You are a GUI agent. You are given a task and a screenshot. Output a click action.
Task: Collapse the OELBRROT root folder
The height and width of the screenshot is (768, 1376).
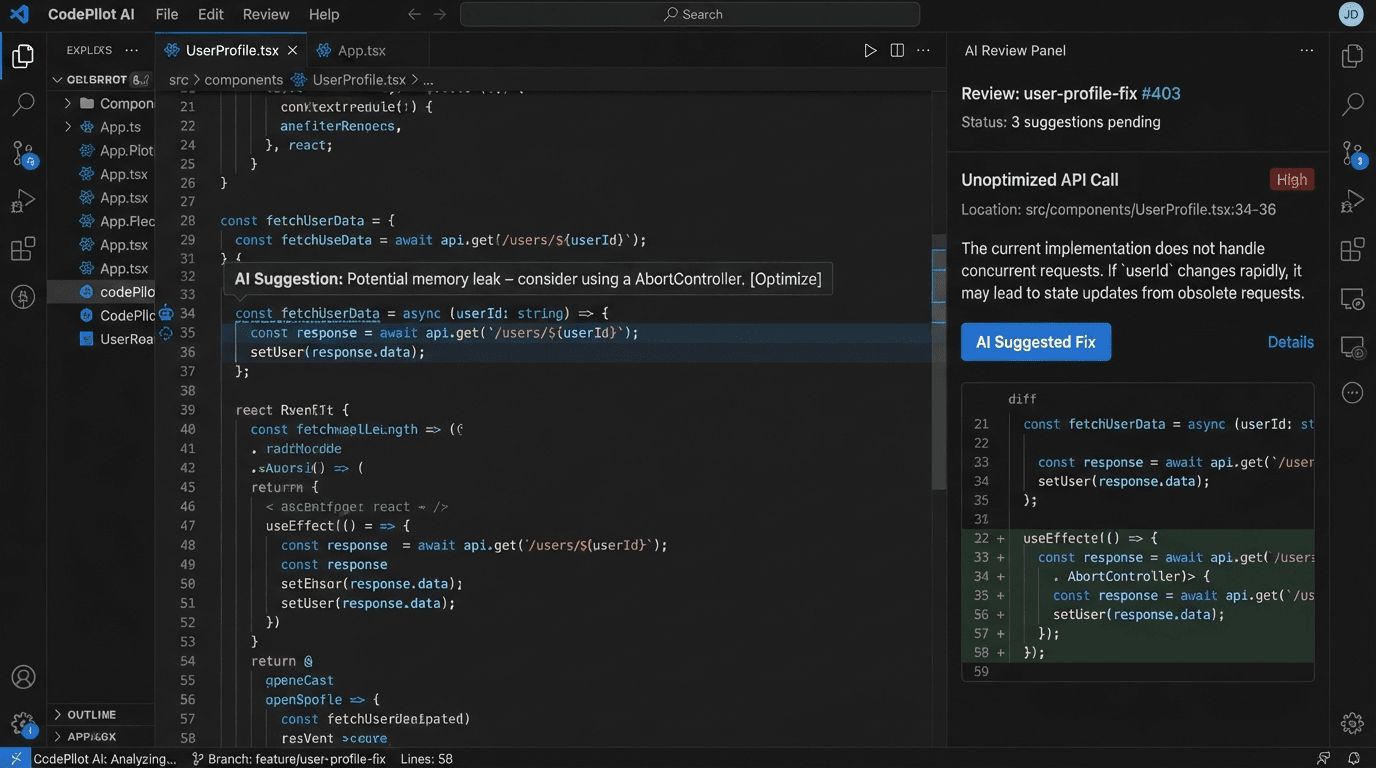57,79
